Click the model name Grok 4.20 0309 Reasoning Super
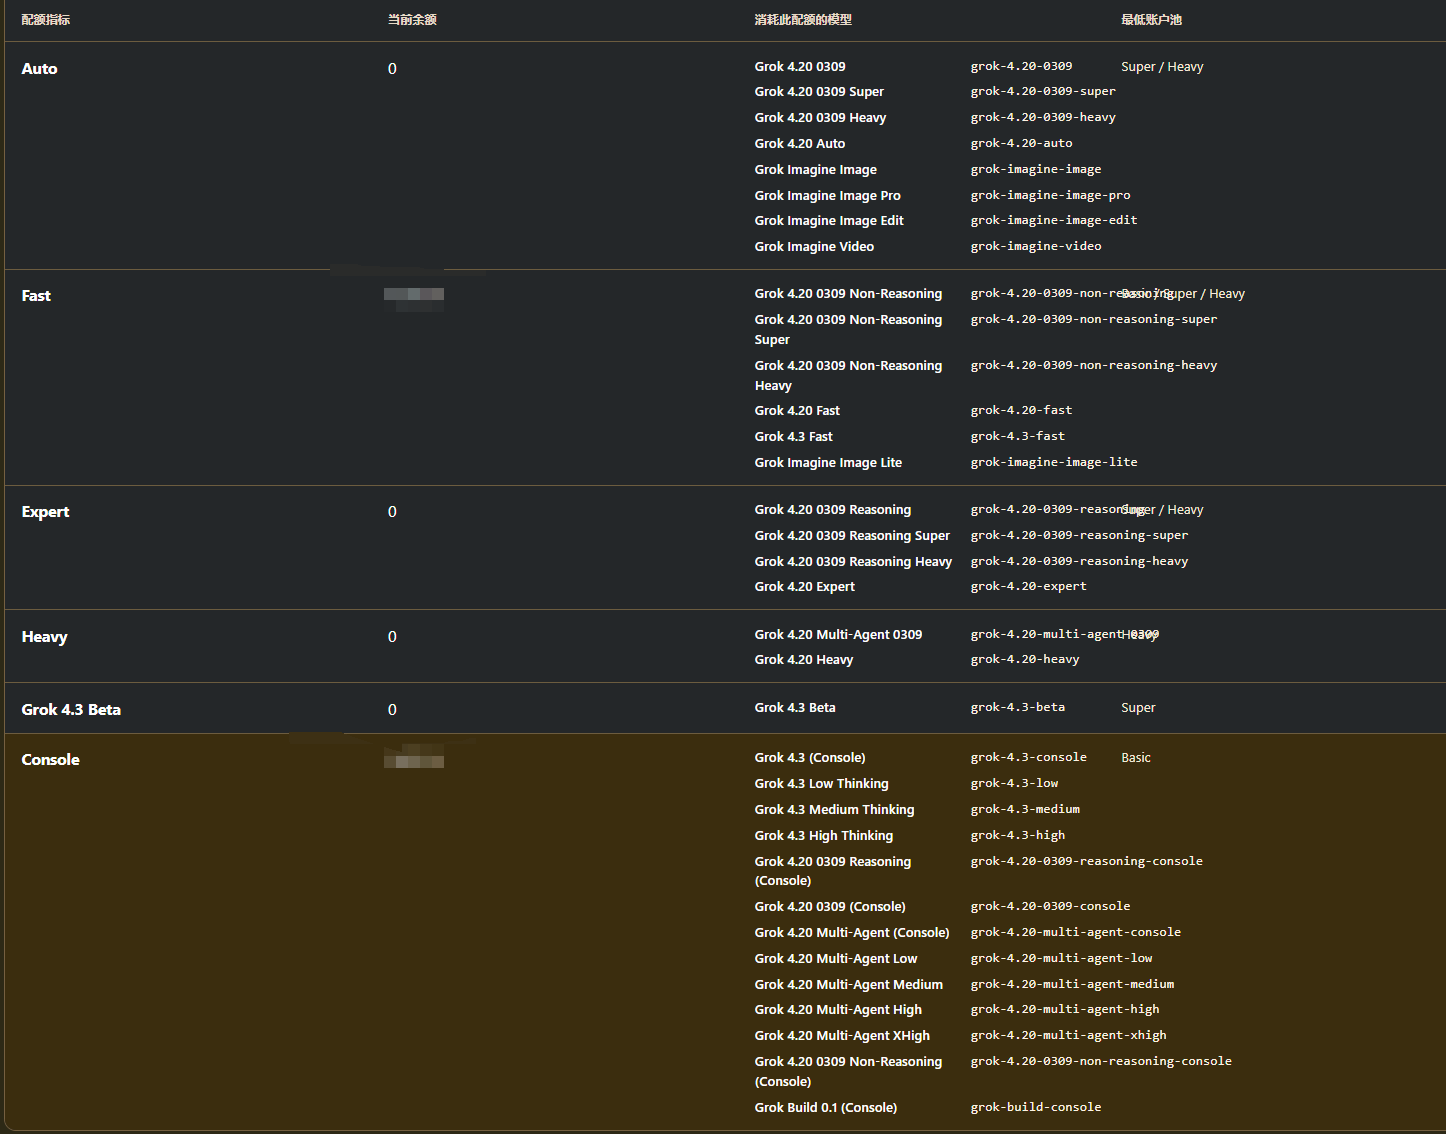The image size is (1446, 1134). (852, 536)
